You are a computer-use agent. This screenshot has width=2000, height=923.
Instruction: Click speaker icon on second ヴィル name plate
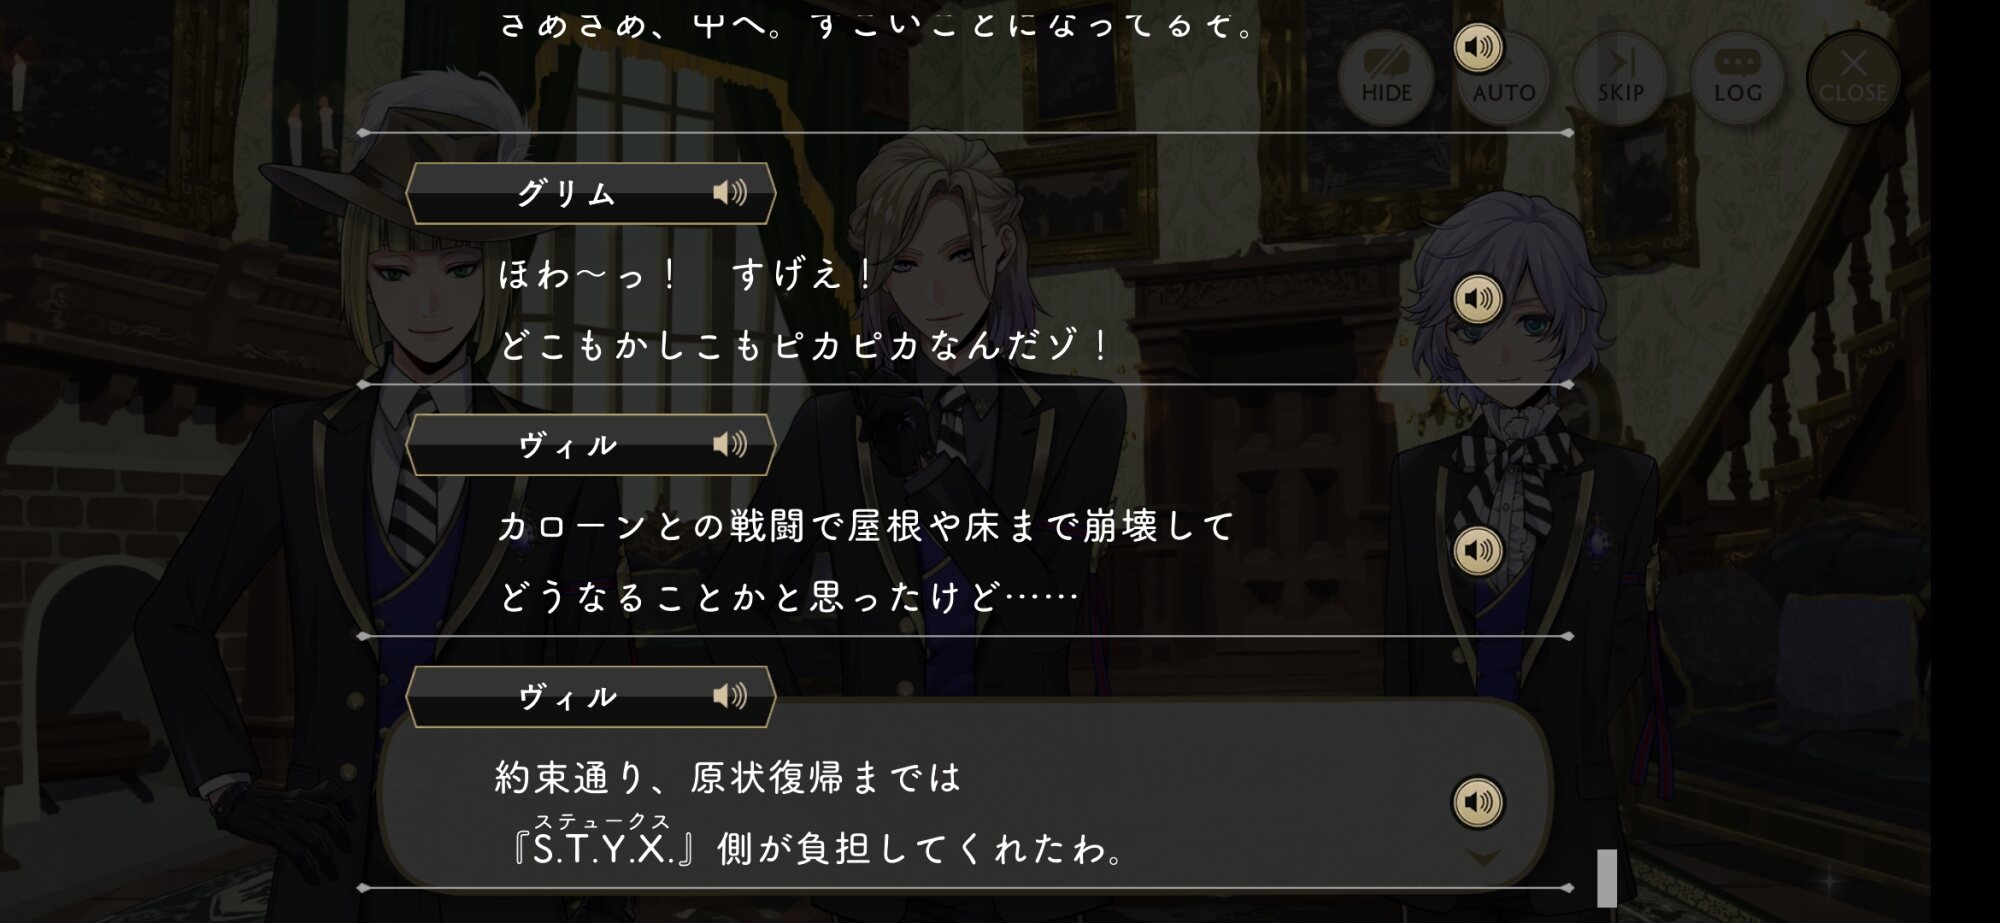coord(730,696)
